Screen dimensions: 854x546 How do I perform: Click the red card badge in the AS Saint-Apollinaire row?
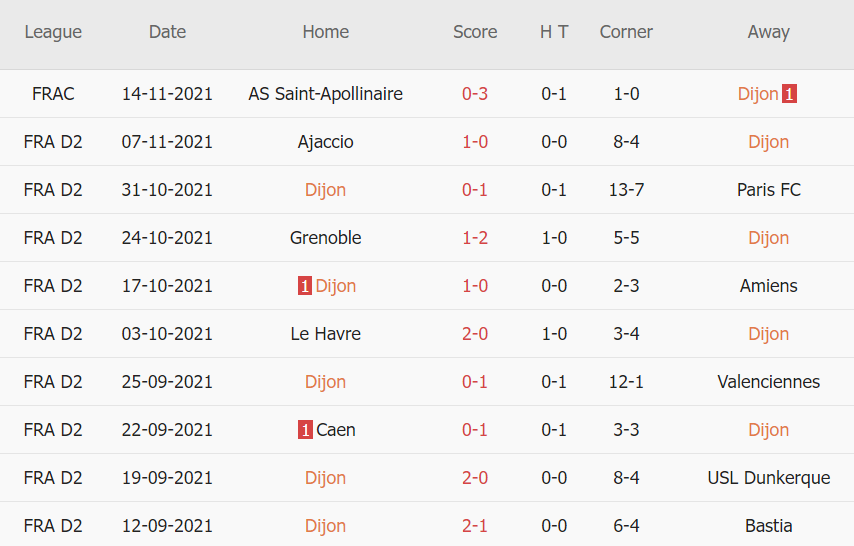790,94
